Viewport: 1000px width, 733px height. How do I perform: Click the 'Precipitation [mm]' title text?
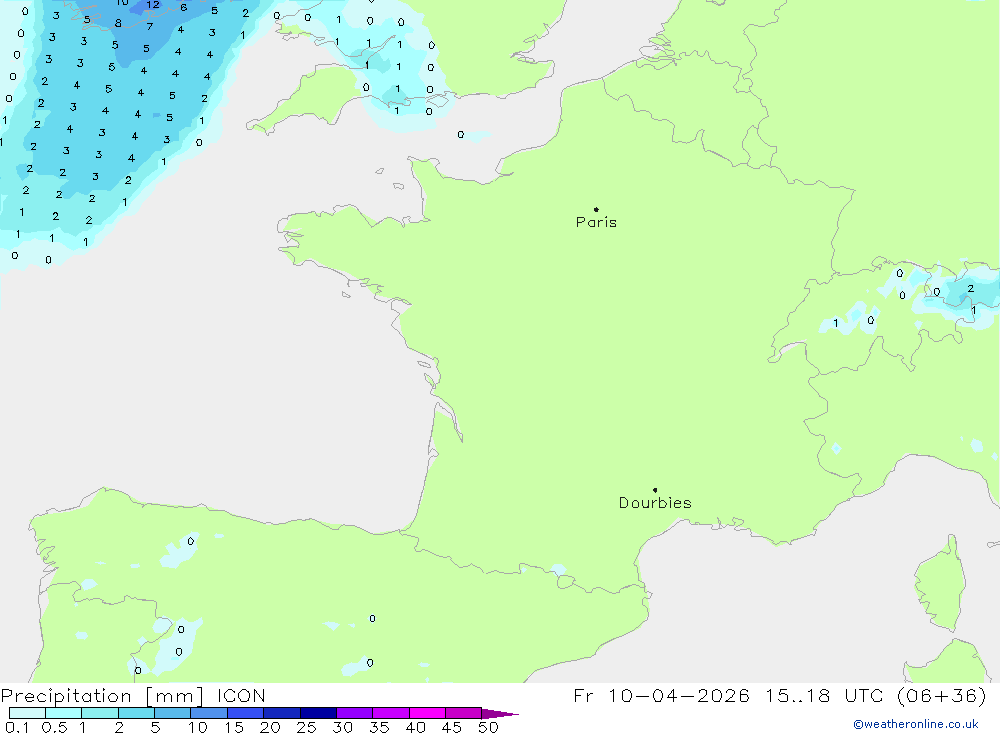[x=102, y=696]
